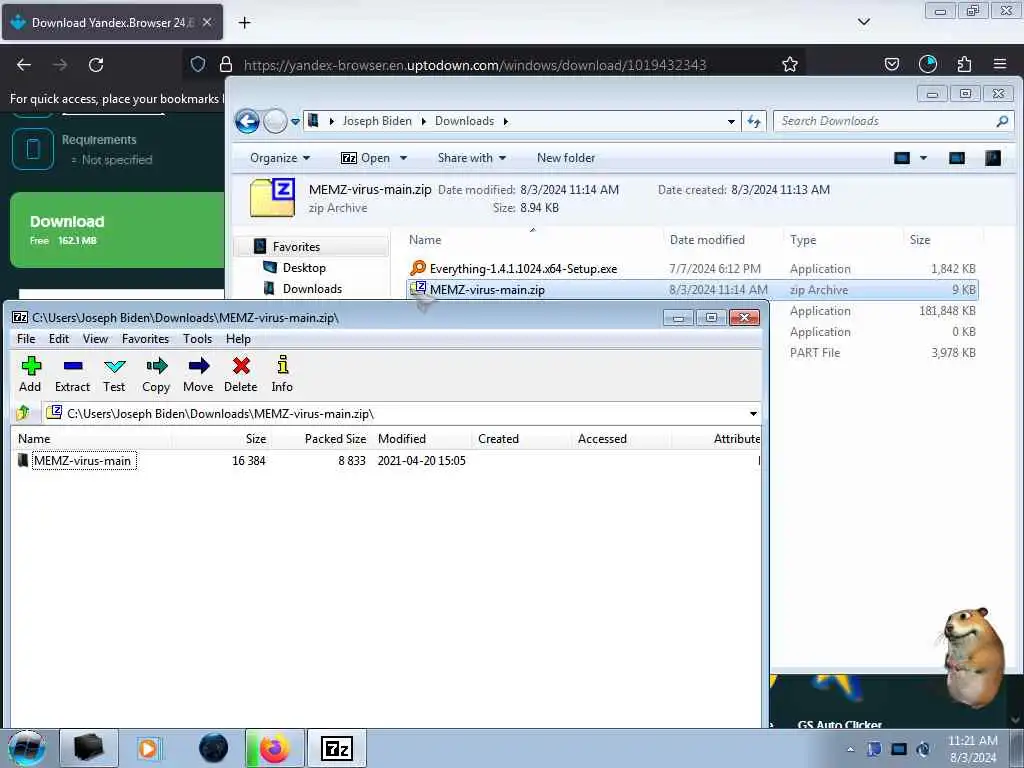Select Desktop in Explorer navigation pane
1024x768 pixels.
tap(304, 268)
